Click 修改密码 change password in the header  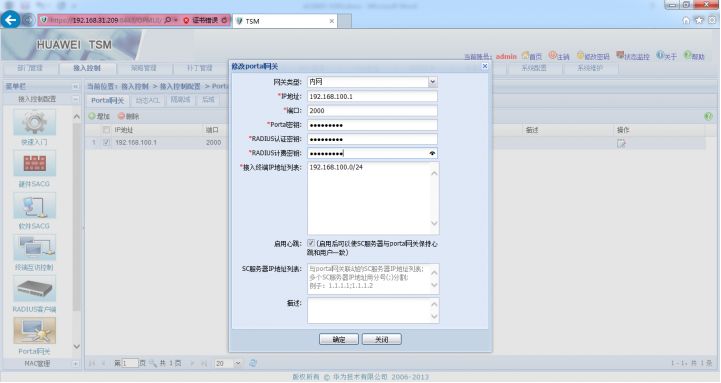pos(593,56)
